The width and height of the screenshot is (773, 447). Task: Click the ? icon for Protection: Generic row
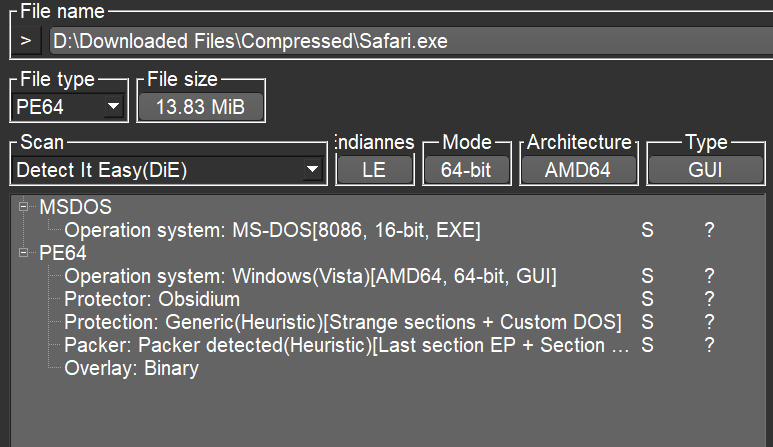pos(709,322)
